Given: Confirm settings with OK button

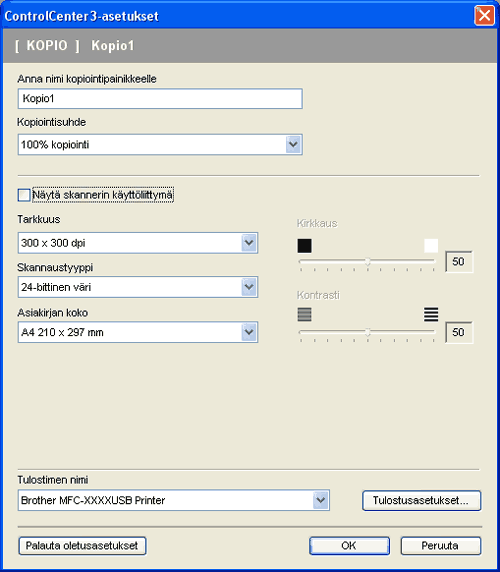Looking at the screenshot, I should point(349,546).
